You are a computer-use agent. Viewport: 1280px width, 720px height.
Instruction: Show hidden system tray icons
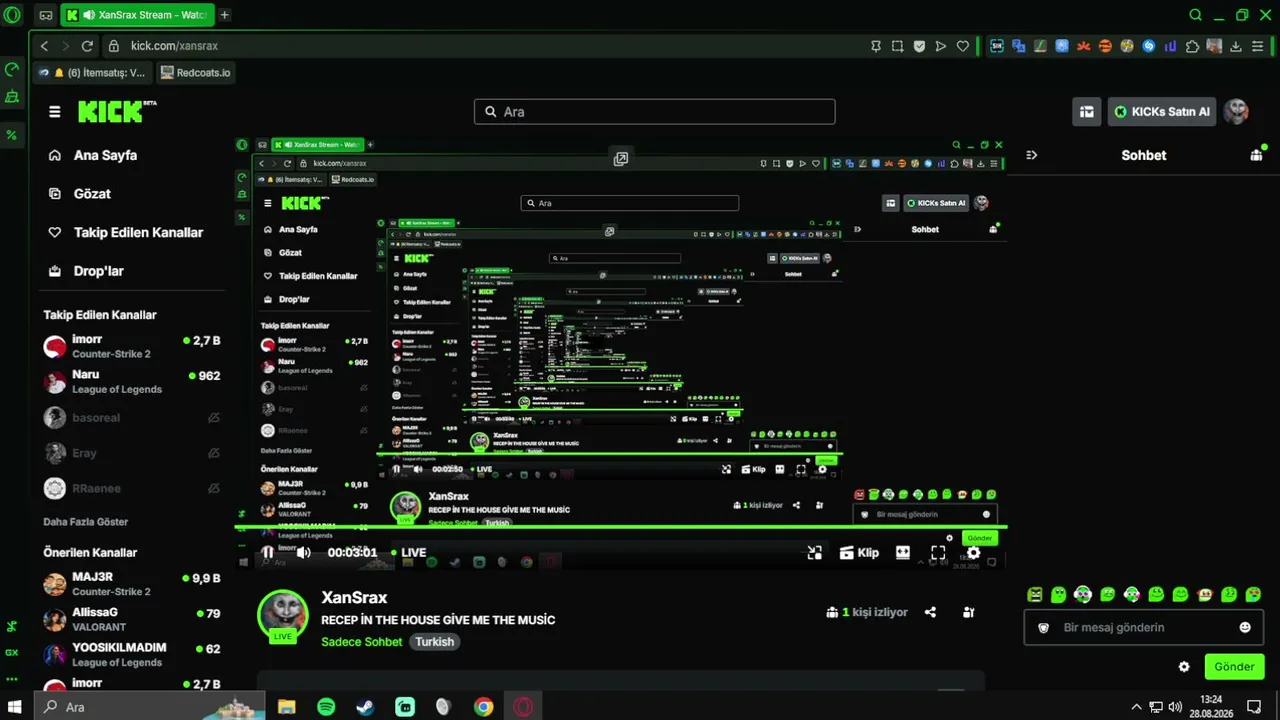[1135, 707]
